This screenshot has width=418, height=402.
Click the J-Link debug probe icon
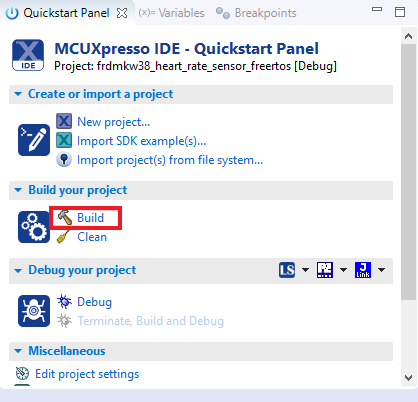coord(363,270)
